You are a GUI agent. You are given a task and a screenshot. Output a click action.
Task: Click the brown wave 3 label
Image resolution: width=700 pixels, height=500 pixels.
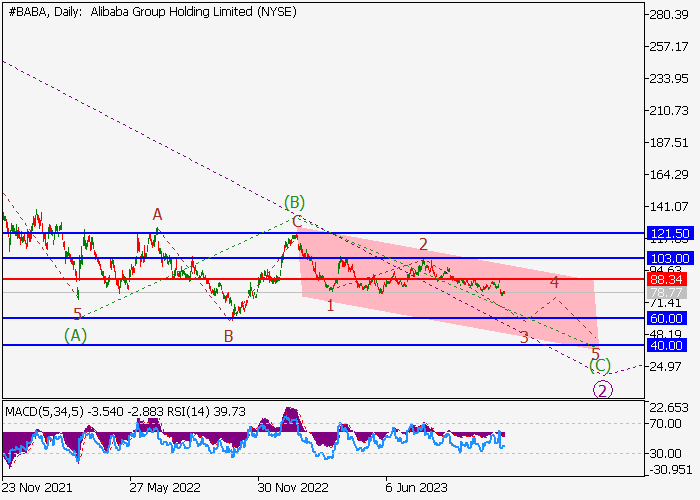(x=524, y=338)
